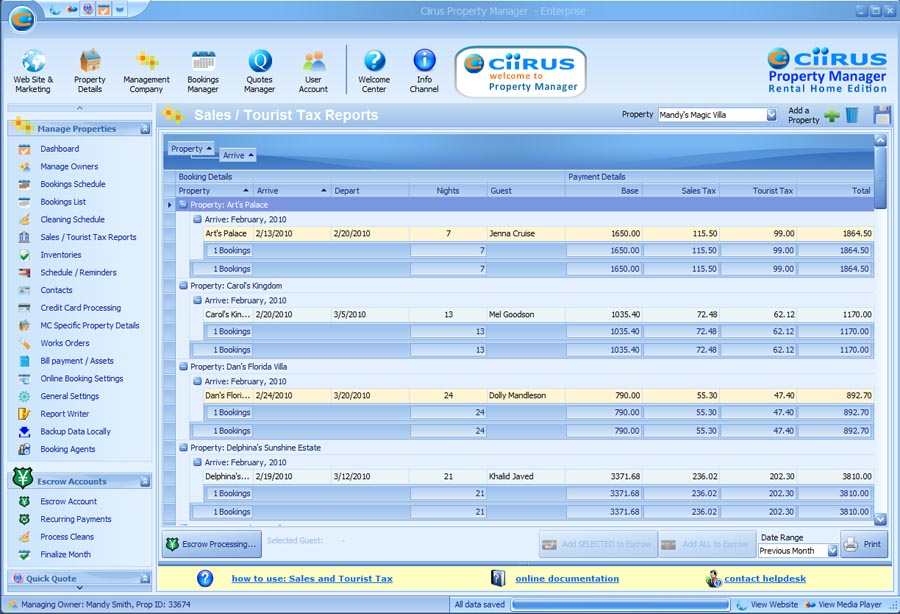Open Bookings Manager toolbar icon
Screen dimensions: 900x614
pyautogui.click(x=203, y=72)
